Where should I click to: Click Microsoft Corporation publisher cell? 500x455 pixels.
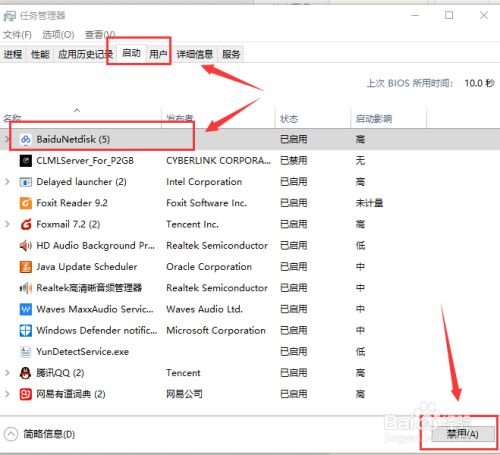coord(216,330)
